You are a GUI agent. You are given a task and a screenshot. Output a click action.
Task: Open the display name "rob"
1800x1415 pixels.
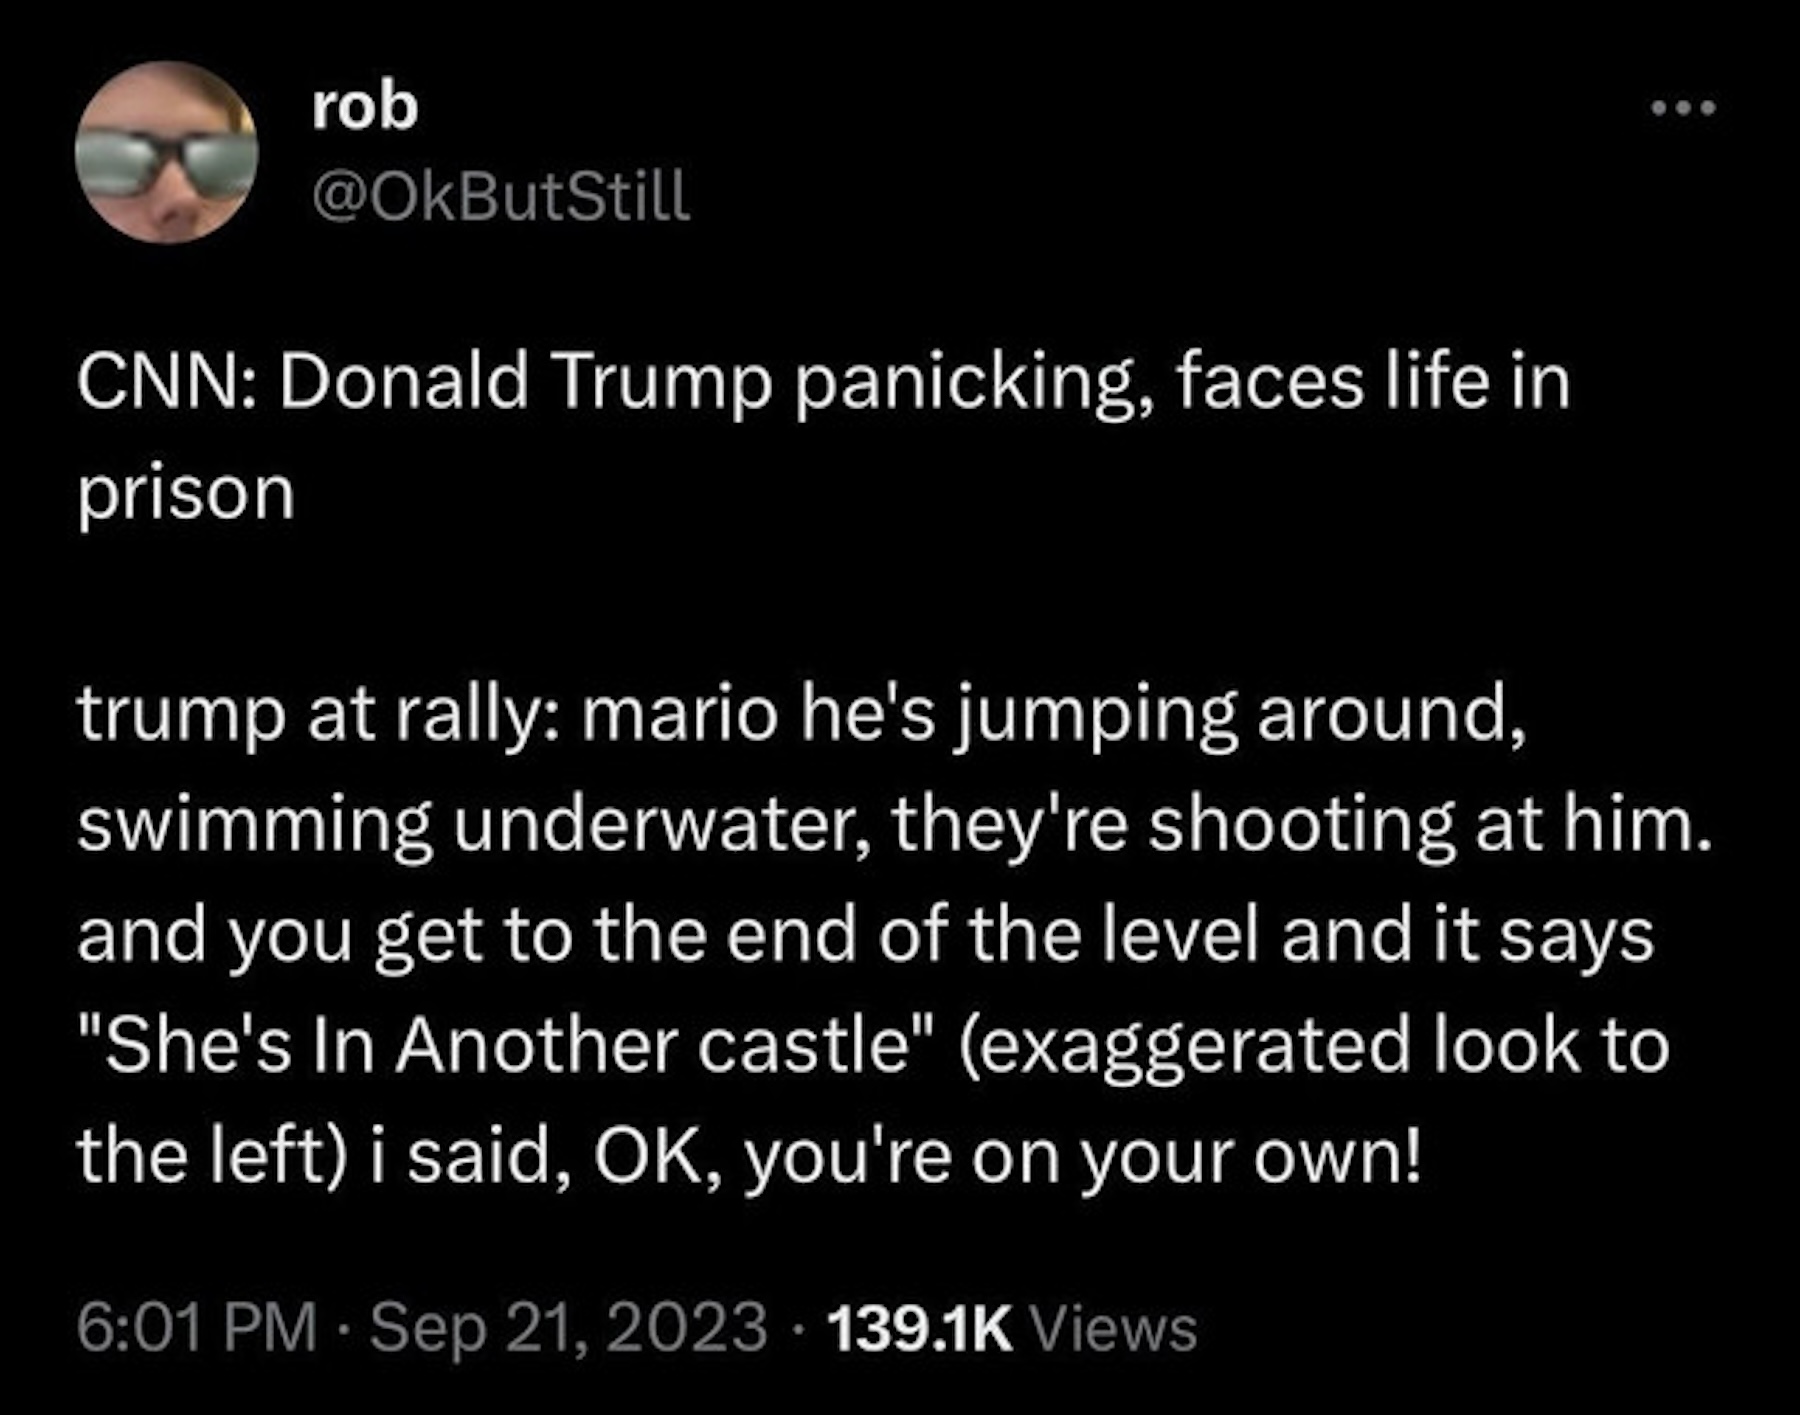pos(364,106)
